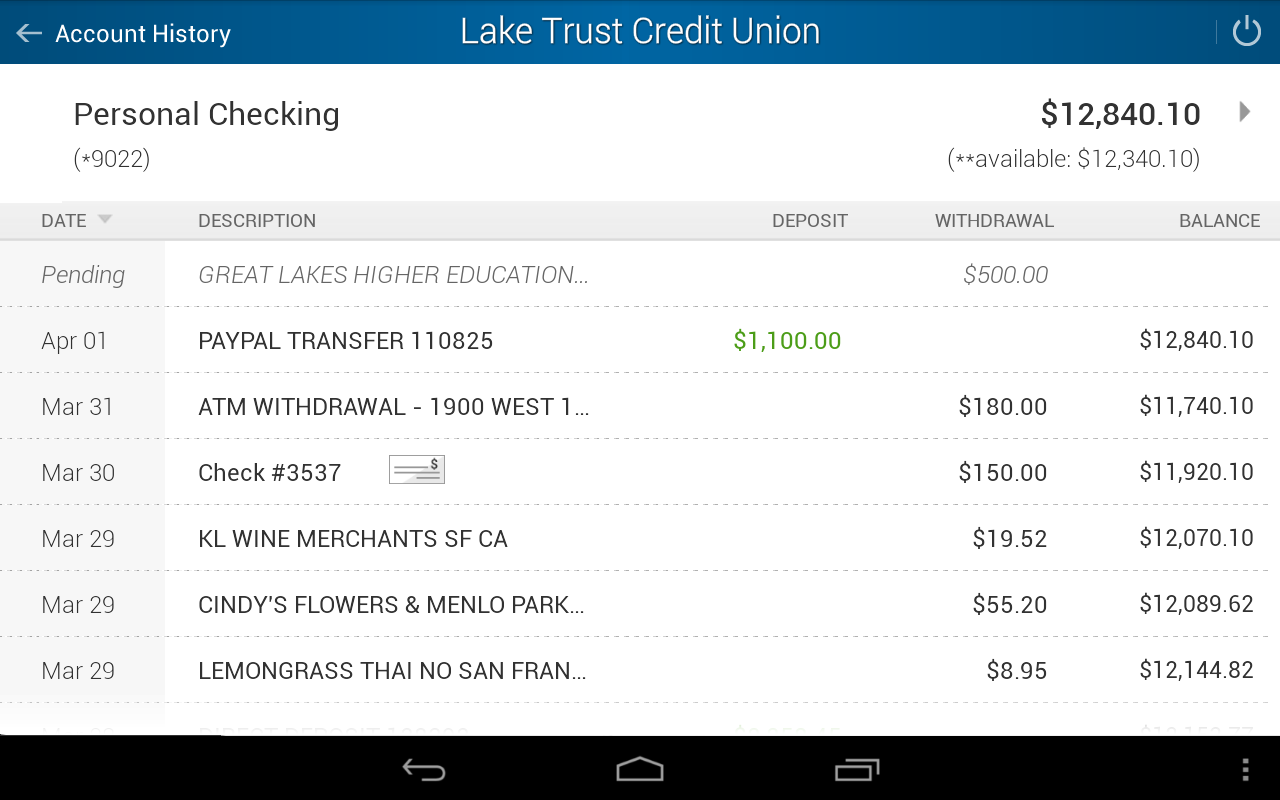1280x800 pixels.
Task: Click the back arrow beside Account History
Action: click(x=27, y=31)
